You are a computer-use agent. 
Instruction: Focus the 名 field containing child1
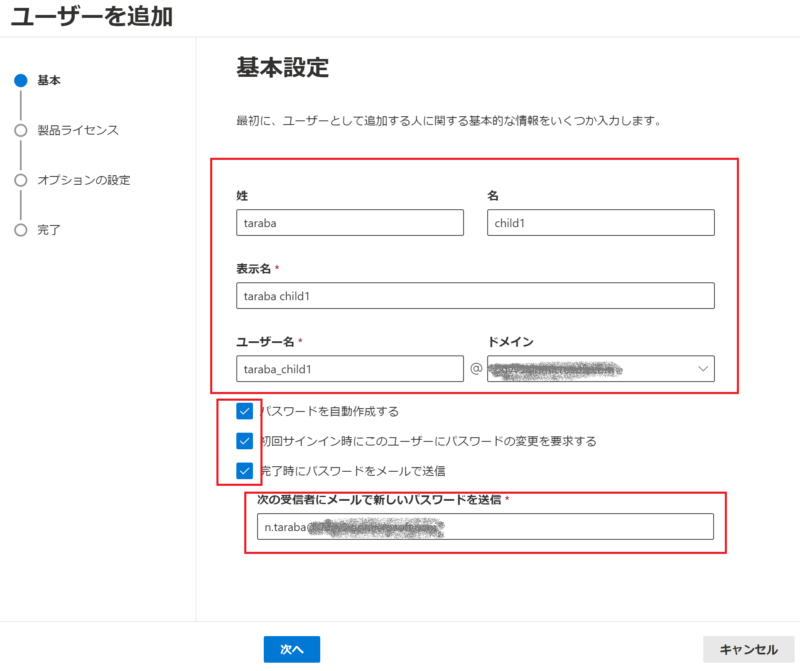tap(600, 222)
